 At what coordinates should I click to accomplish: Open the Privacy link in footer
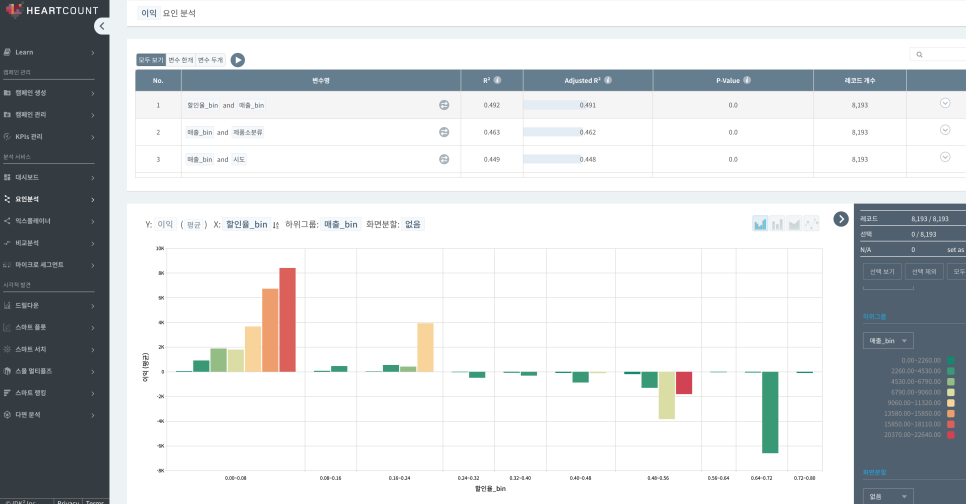point(68,502)
